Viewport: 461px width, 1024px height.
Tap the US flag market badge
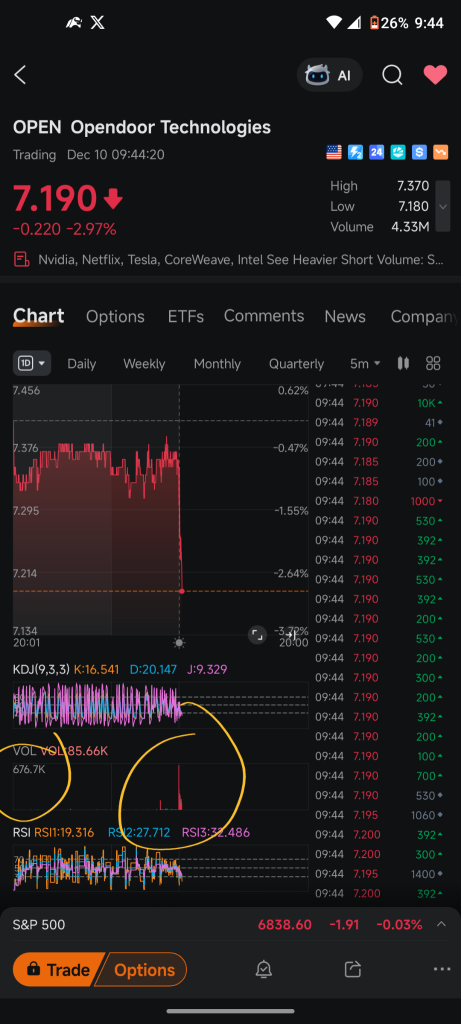pos(334,152)
